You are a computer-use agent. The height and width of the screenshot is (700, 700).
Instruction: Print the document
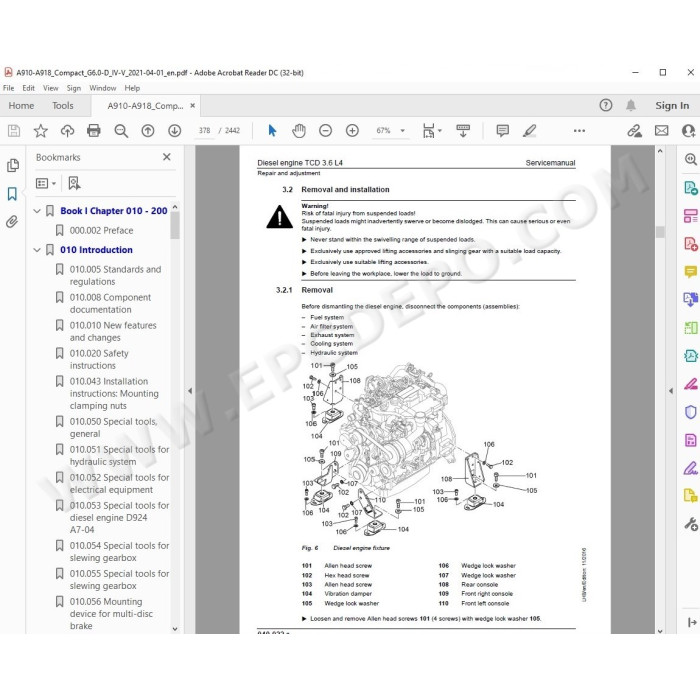click(x=94, y=131)
